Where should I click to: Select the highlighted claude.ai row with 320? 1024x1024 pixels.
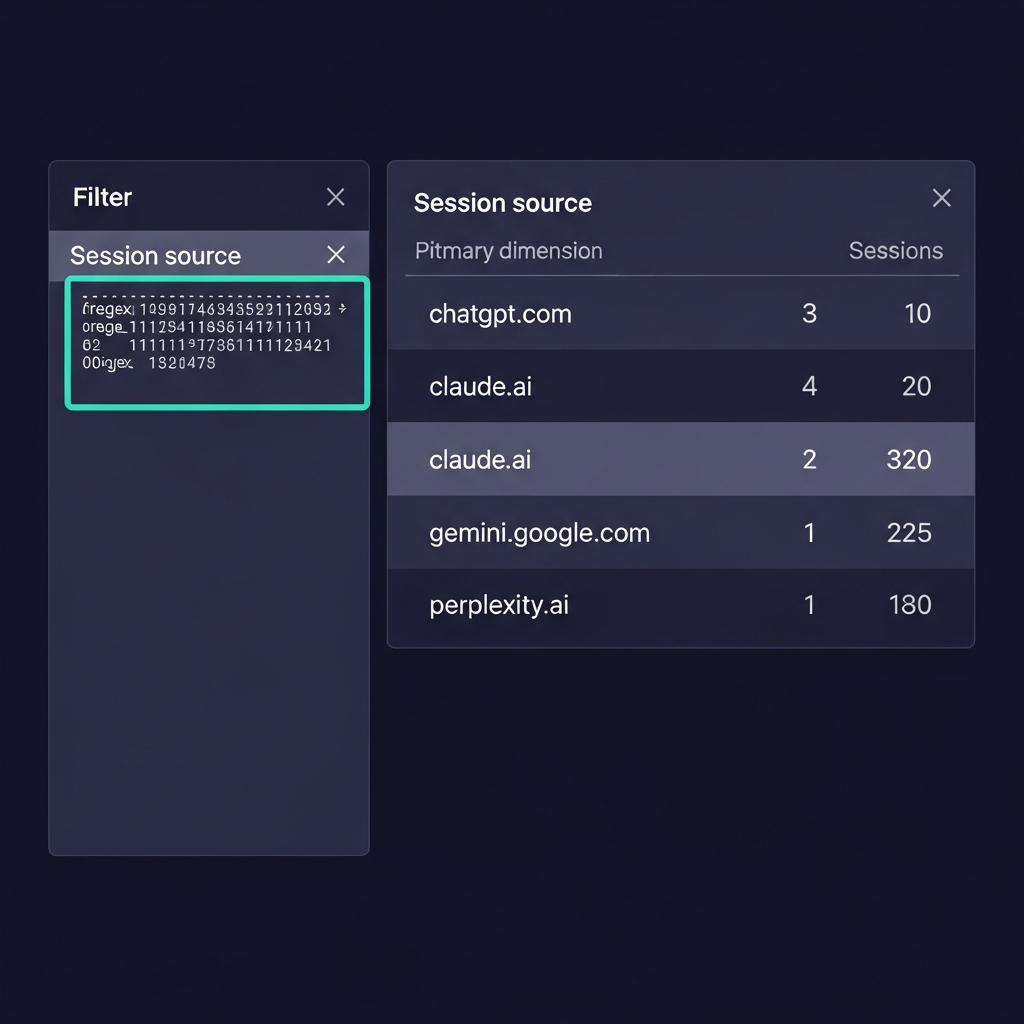pos(680,459)
